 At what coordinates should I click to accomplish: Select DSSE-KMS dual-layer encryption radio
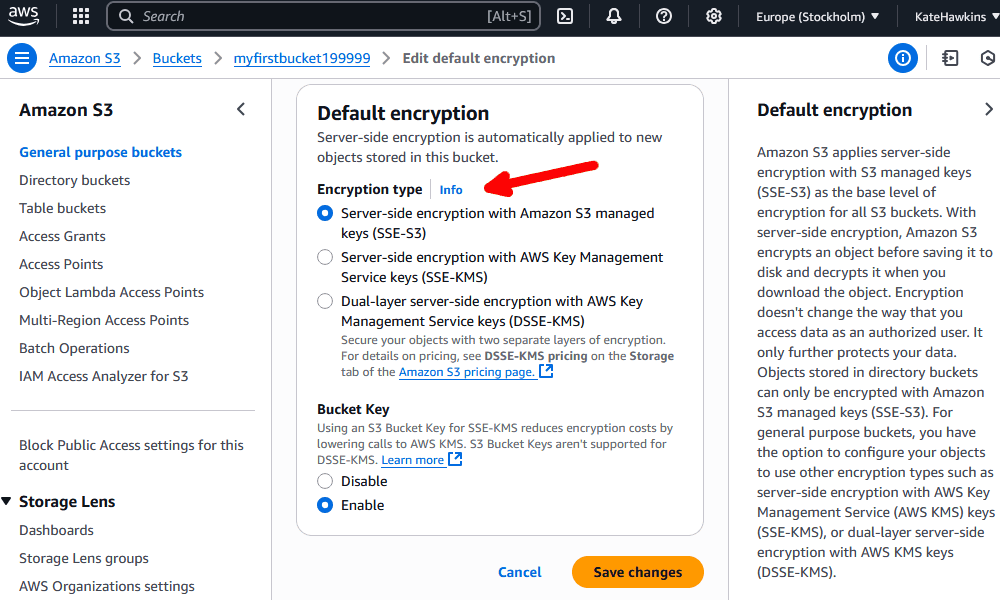coord(325,301)
